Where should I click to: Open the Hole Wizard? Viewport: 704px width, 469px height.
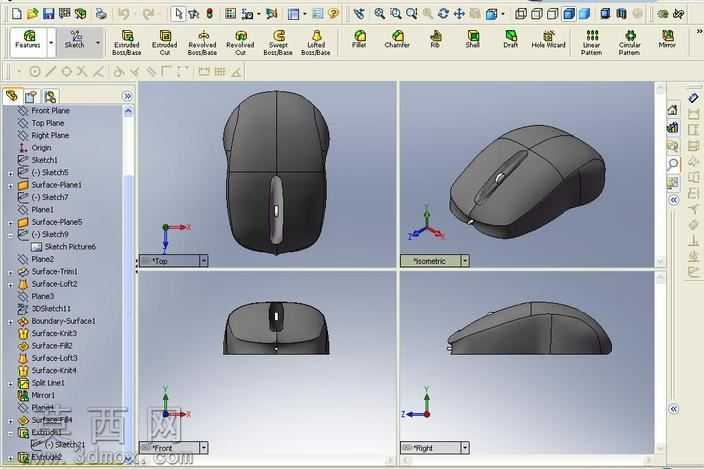pos(548,39)
